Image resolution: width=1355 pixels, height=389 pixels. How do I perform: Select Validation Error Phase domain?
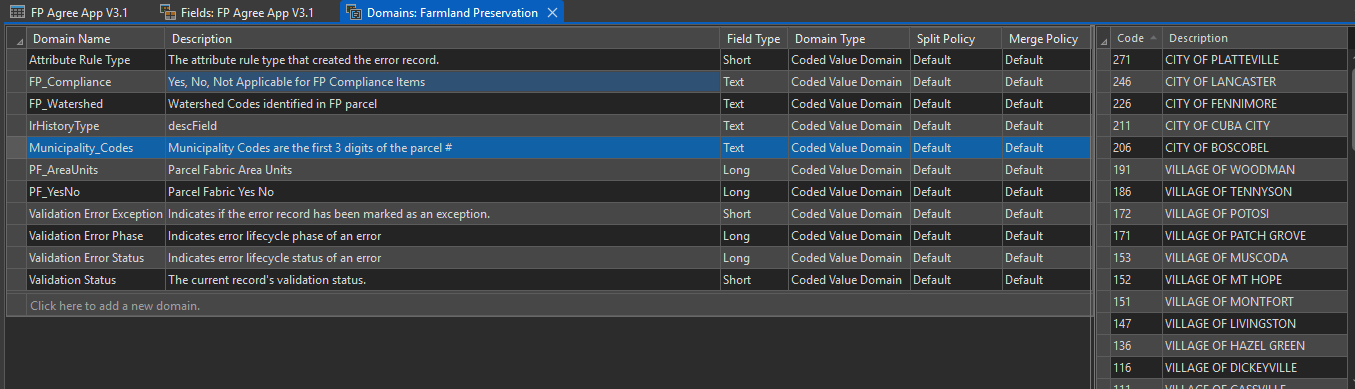tap(95, 236)
